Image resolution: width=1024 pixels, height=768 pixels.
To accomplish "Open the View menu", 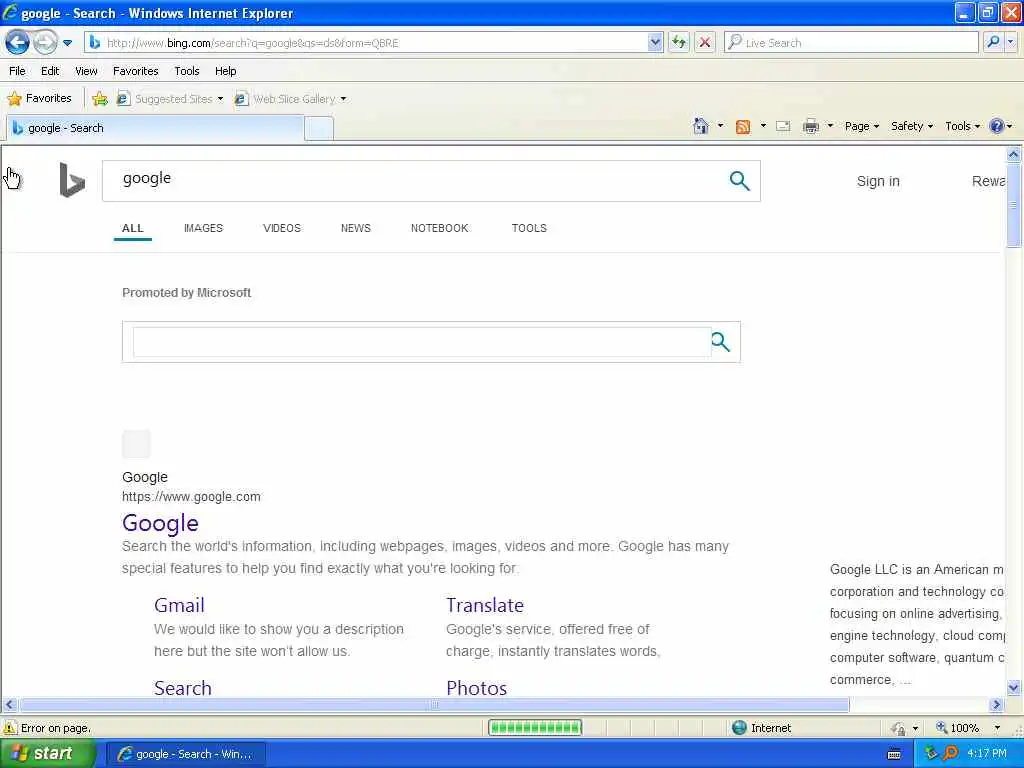I will tap(86, 71).
